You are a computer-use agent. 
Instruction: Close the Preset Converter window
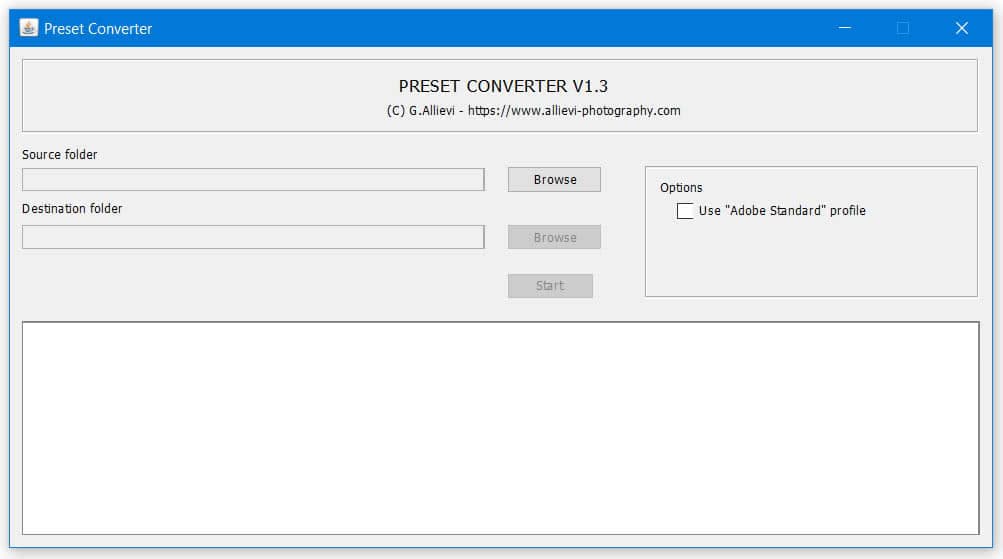962,28
